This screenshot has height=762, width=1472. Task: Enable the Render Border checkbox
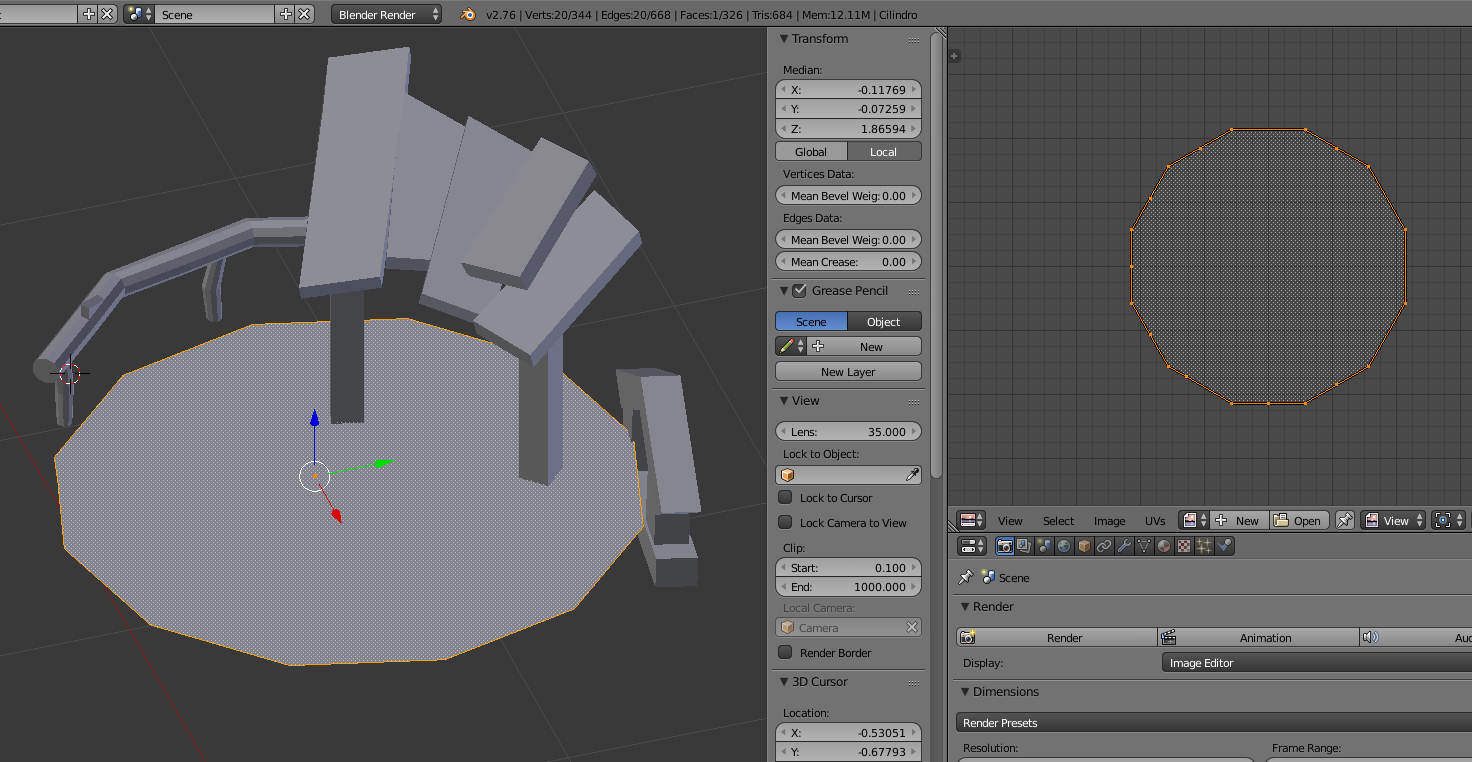coord(786,653)
